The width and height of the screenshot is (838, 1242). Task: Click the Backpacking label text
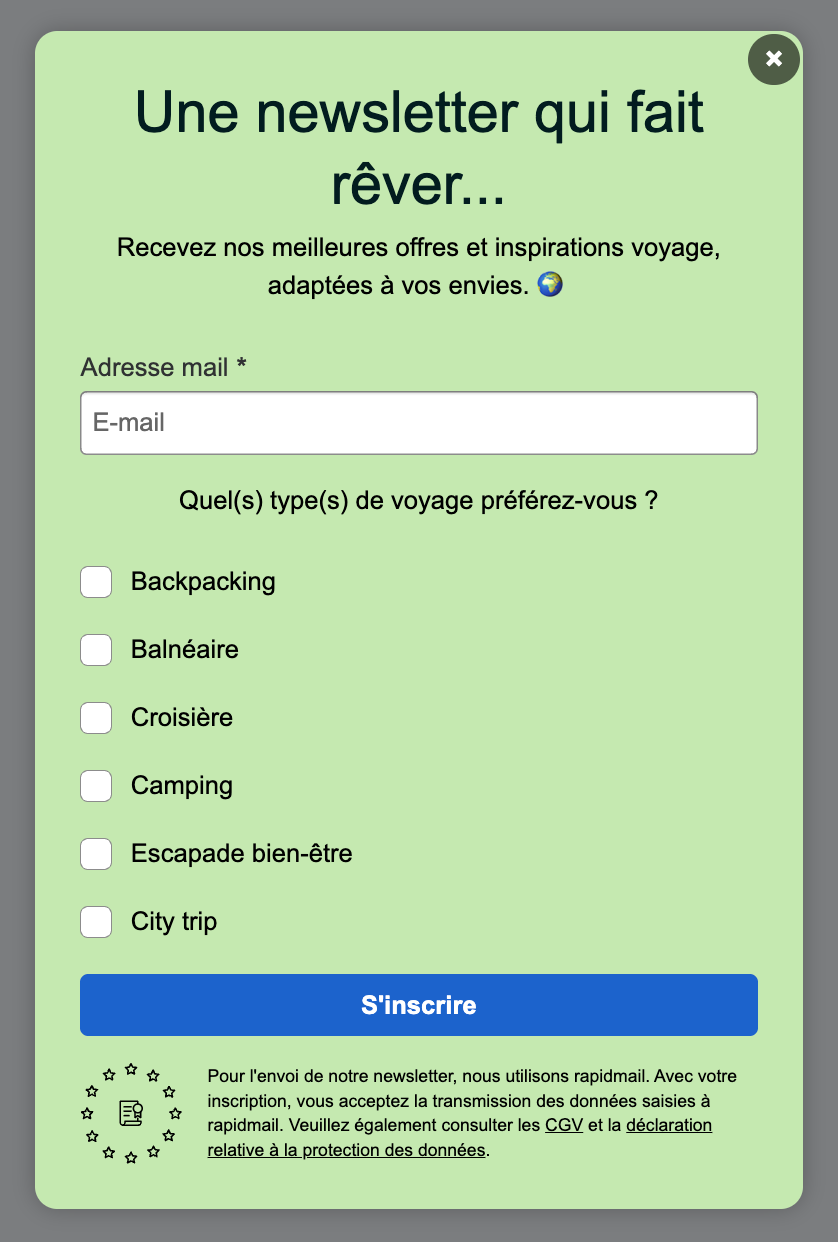click(x=203, y=582)
